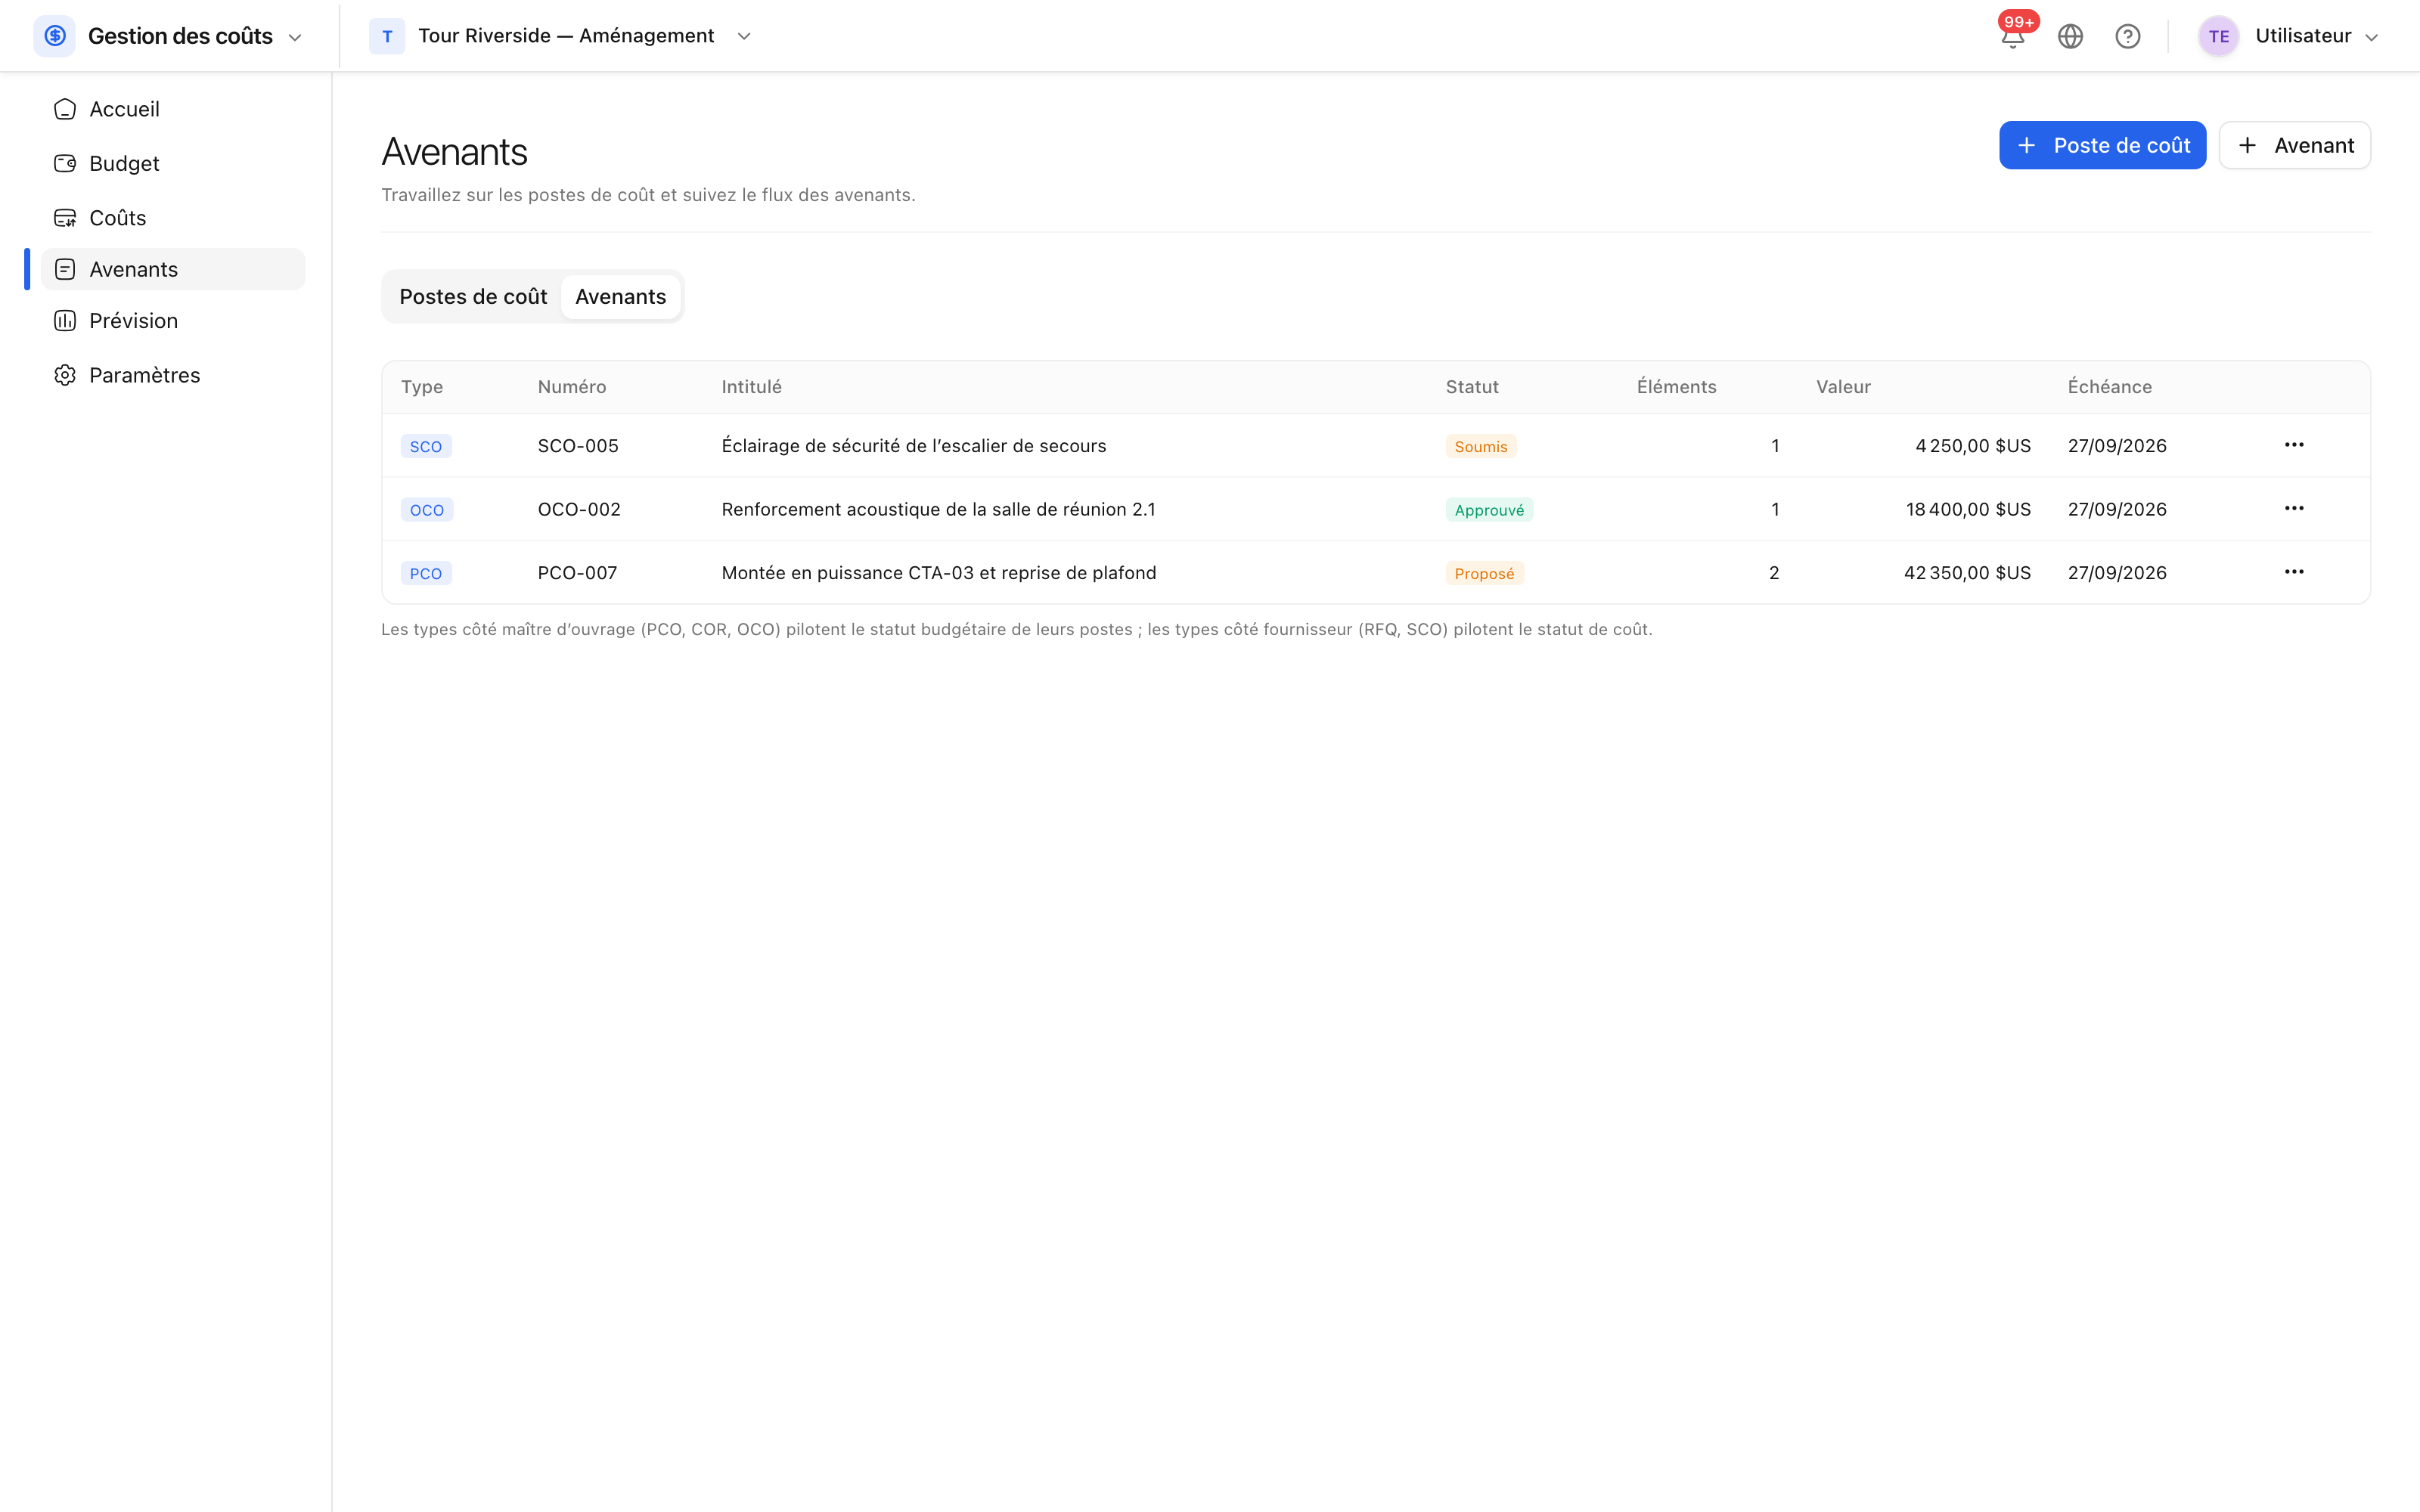Image resolution: width=2420 pixels, height=1512 pixels.
Task: Click the Proposé status badge
Action: click(x=1484, y=574)
